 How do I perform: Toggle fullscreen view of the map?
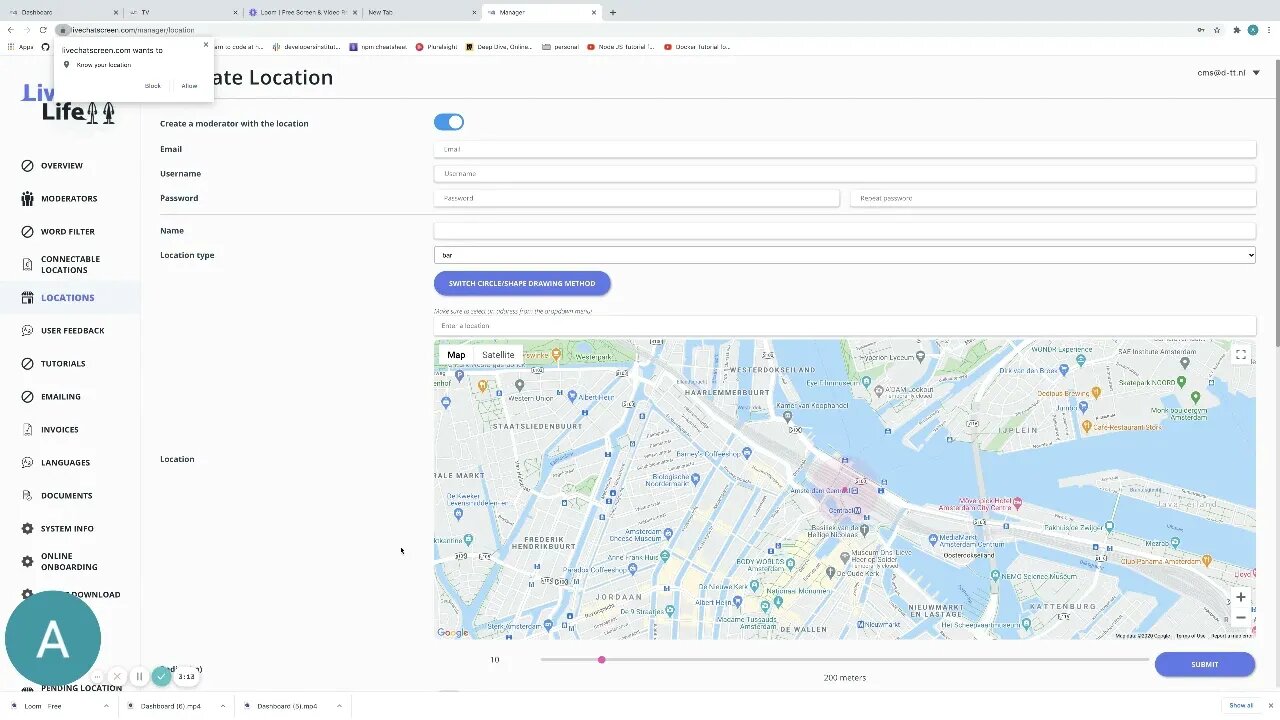[x=1240, y=355]
